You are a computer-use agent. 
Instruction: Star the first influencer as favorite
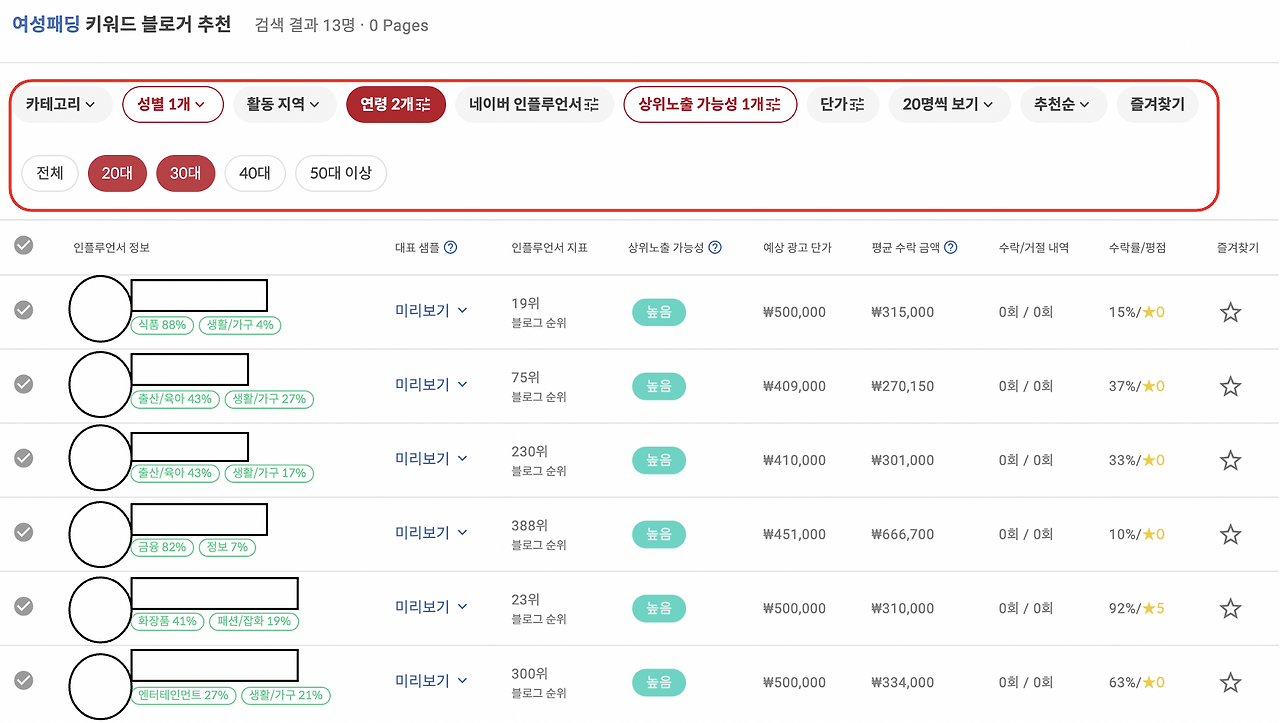(x=1230, y=311)
